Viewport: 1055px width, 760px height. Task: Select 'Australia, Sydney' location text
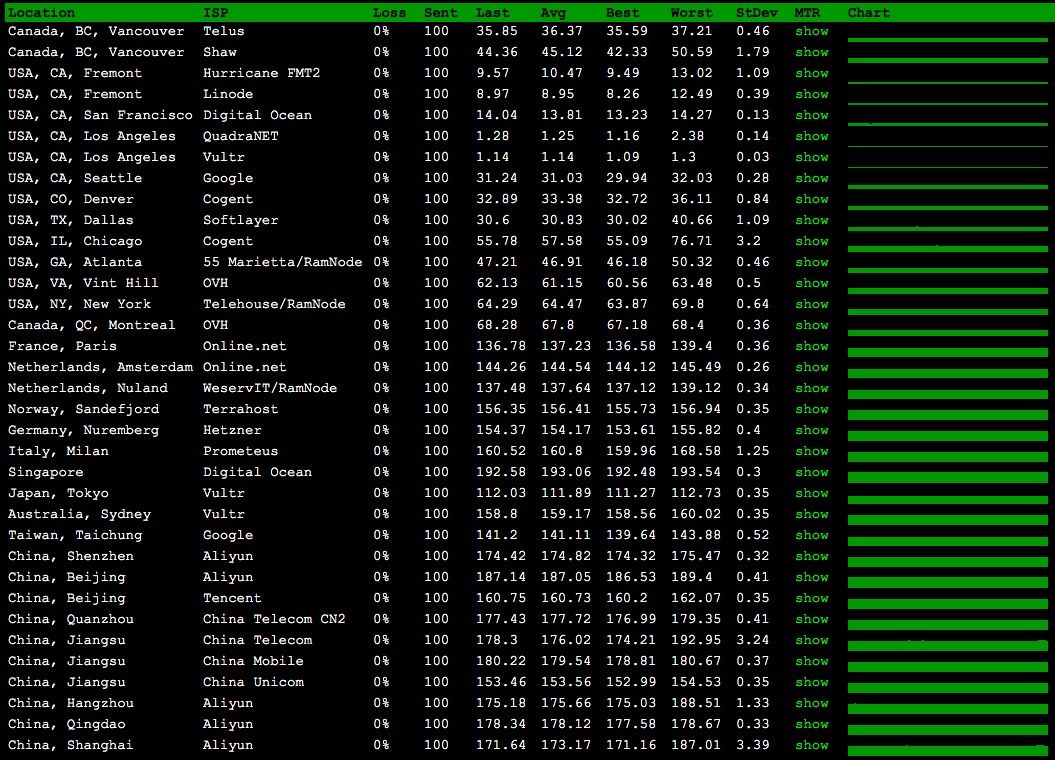pos(79,514)
